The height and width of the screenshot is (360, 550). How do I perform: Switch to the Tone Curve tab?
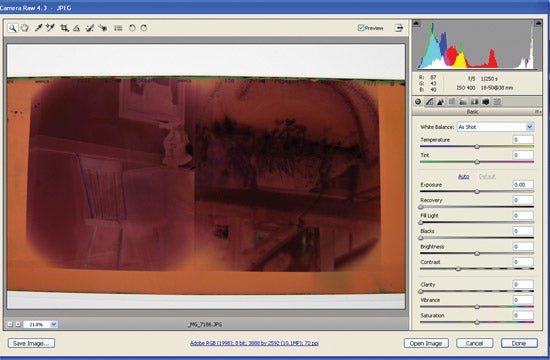pyautogui.click(x=429, y=102)
